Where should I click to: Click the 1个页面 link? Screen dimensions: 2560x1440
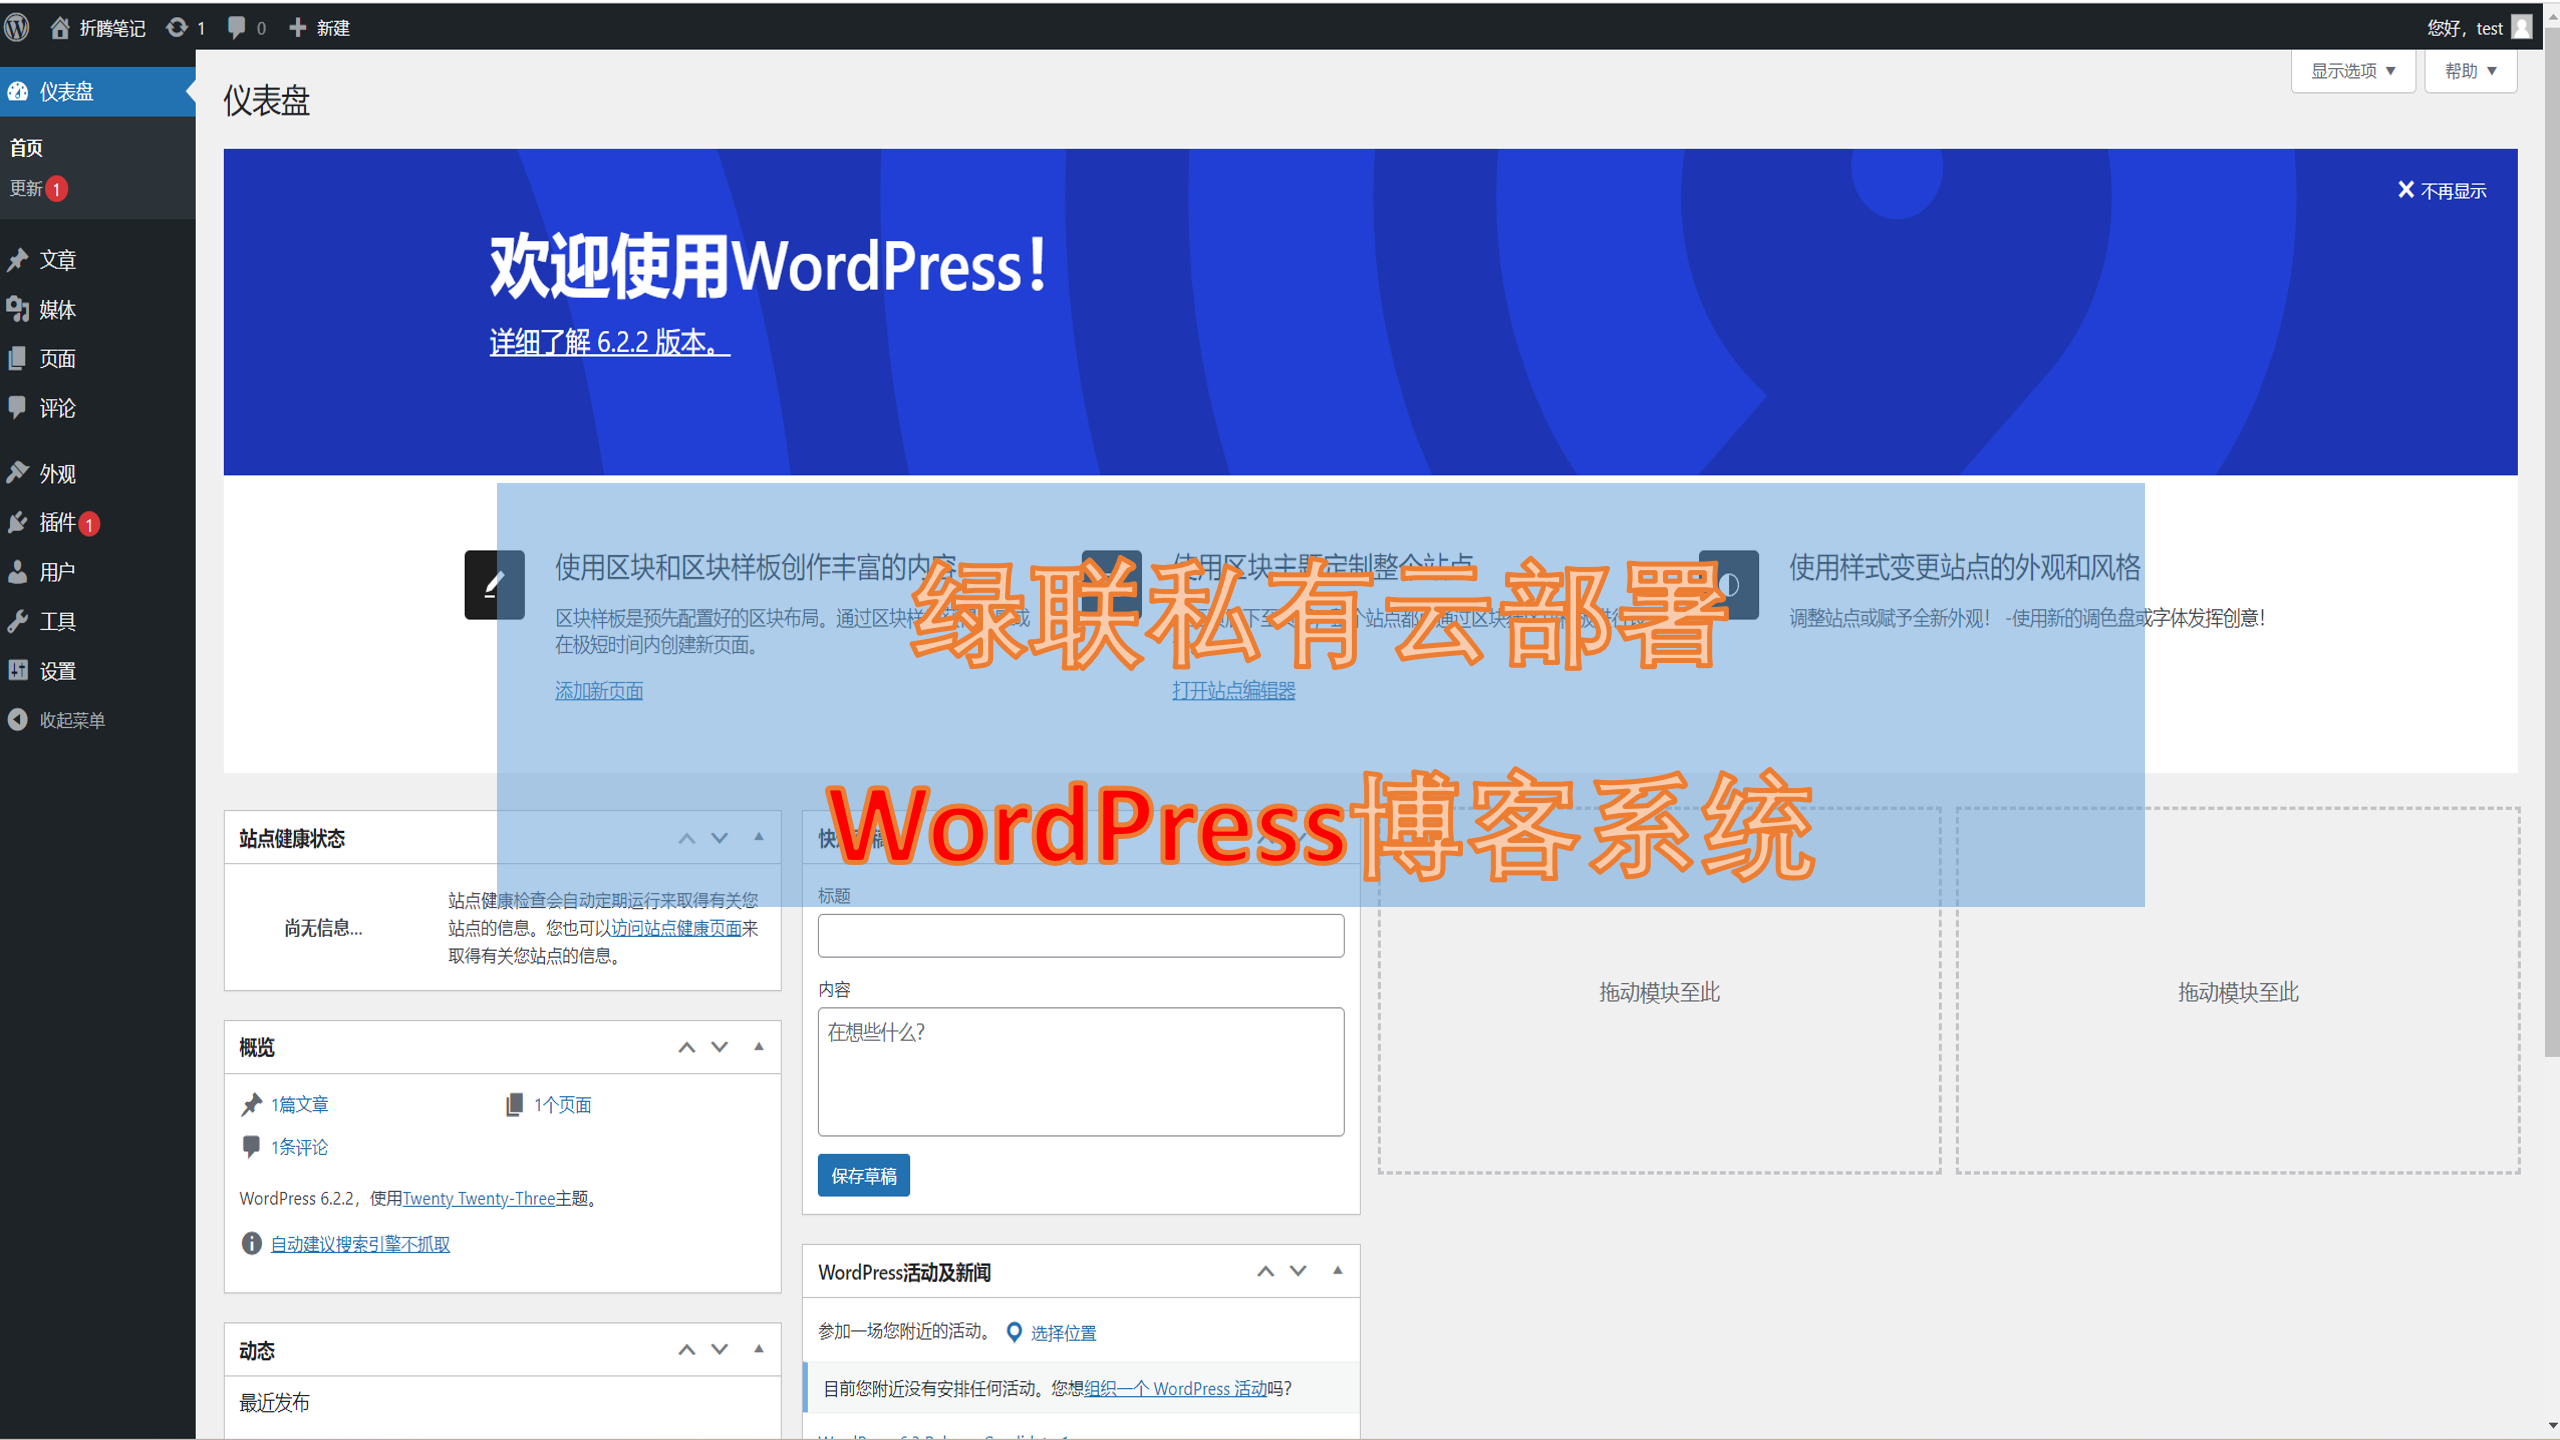562,1104
